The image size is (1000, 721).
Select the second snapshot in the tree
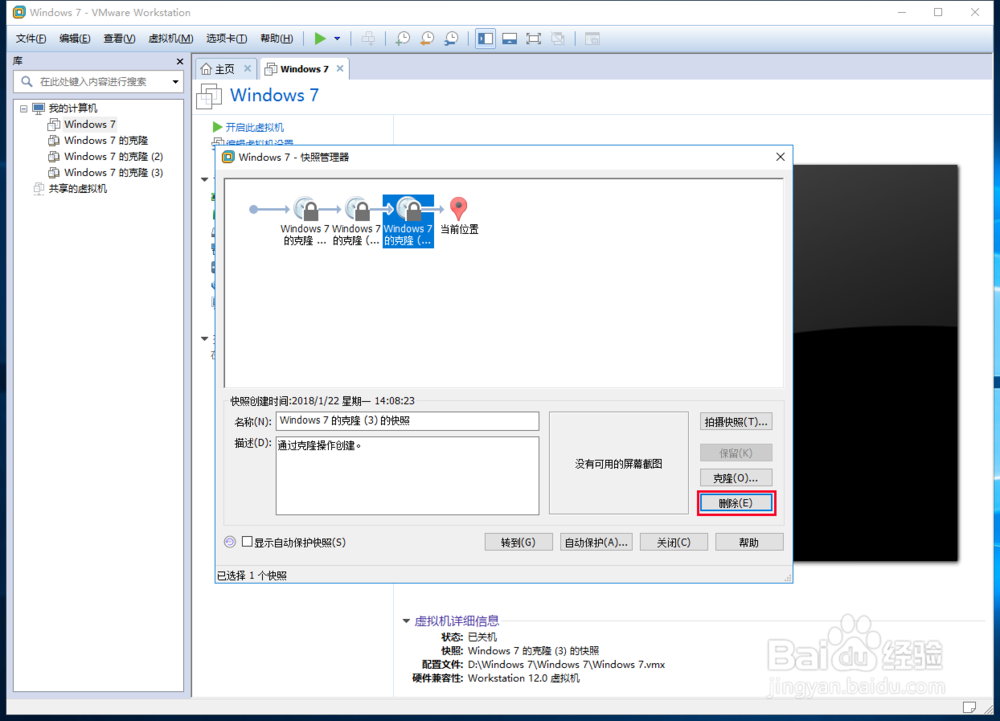click(x=356, y=221)
